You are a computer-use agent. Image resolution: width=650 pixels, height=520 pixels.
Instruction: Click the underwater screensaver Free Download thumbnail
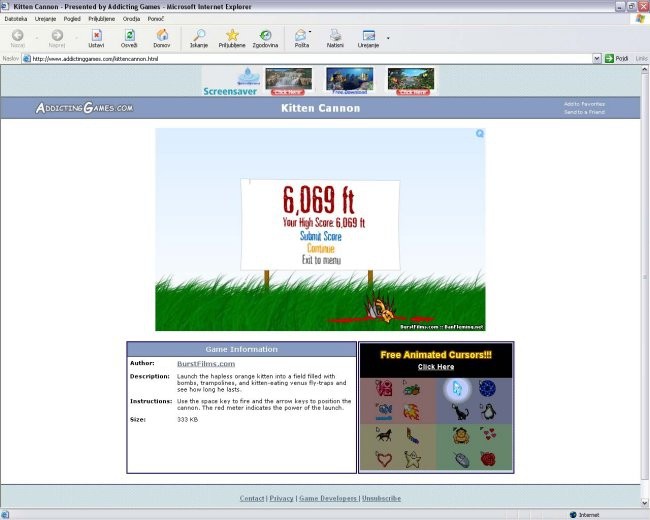(x=349, y=81)
